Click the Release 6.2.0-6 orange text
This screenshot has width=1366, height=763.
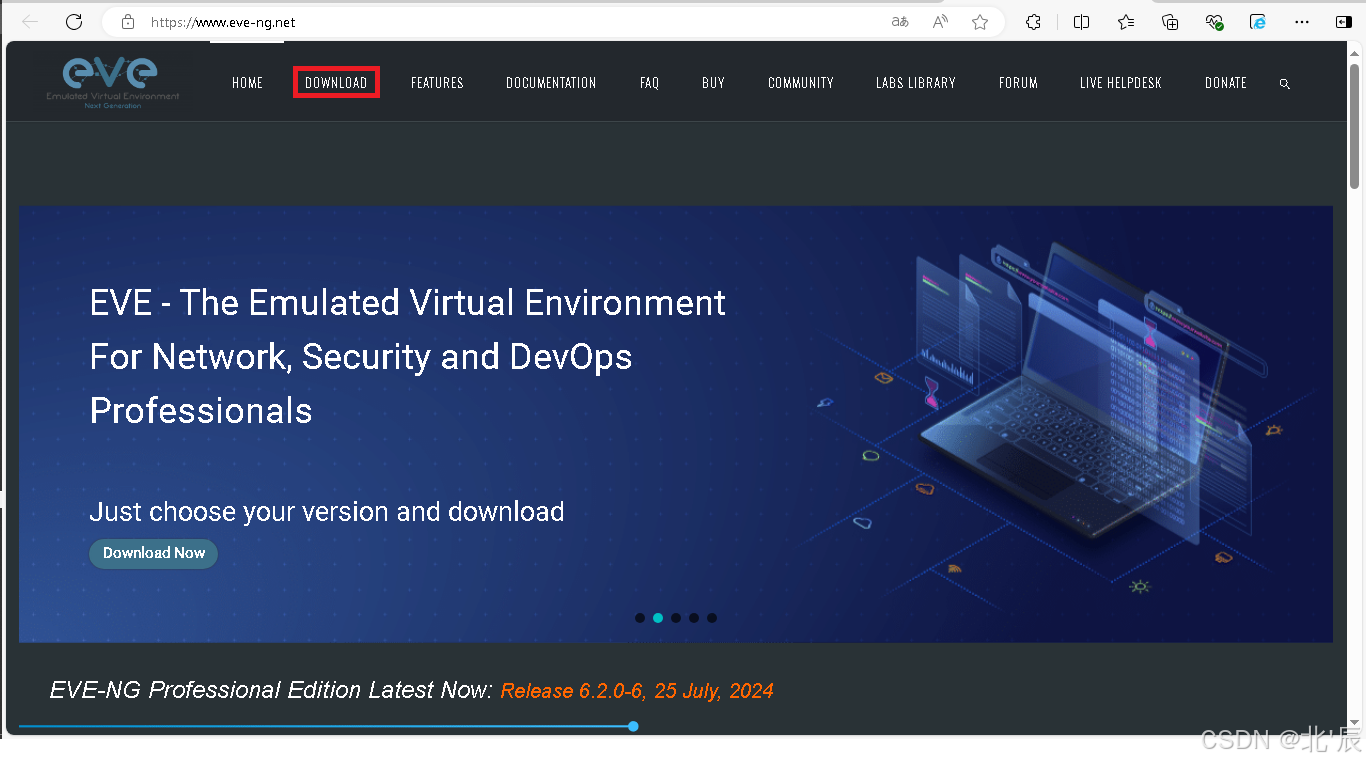click(637, 691)
